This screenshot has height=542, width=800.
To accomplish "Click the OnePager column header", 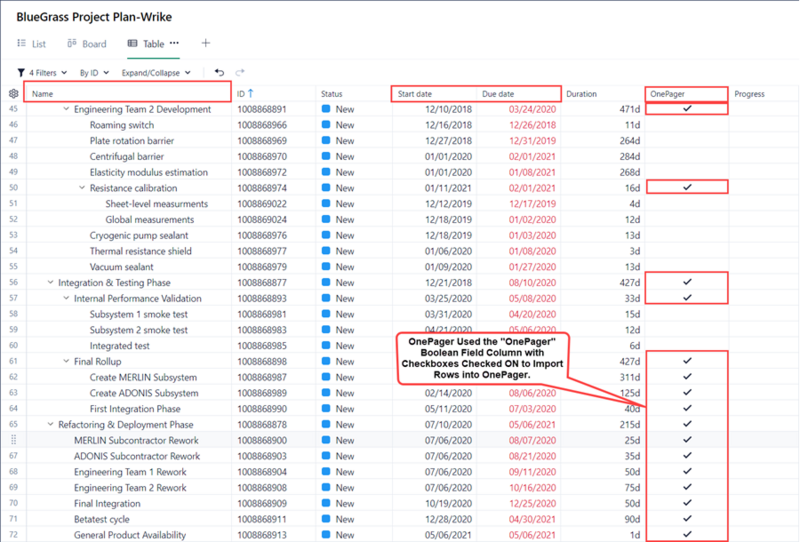I will pos(667,94).
